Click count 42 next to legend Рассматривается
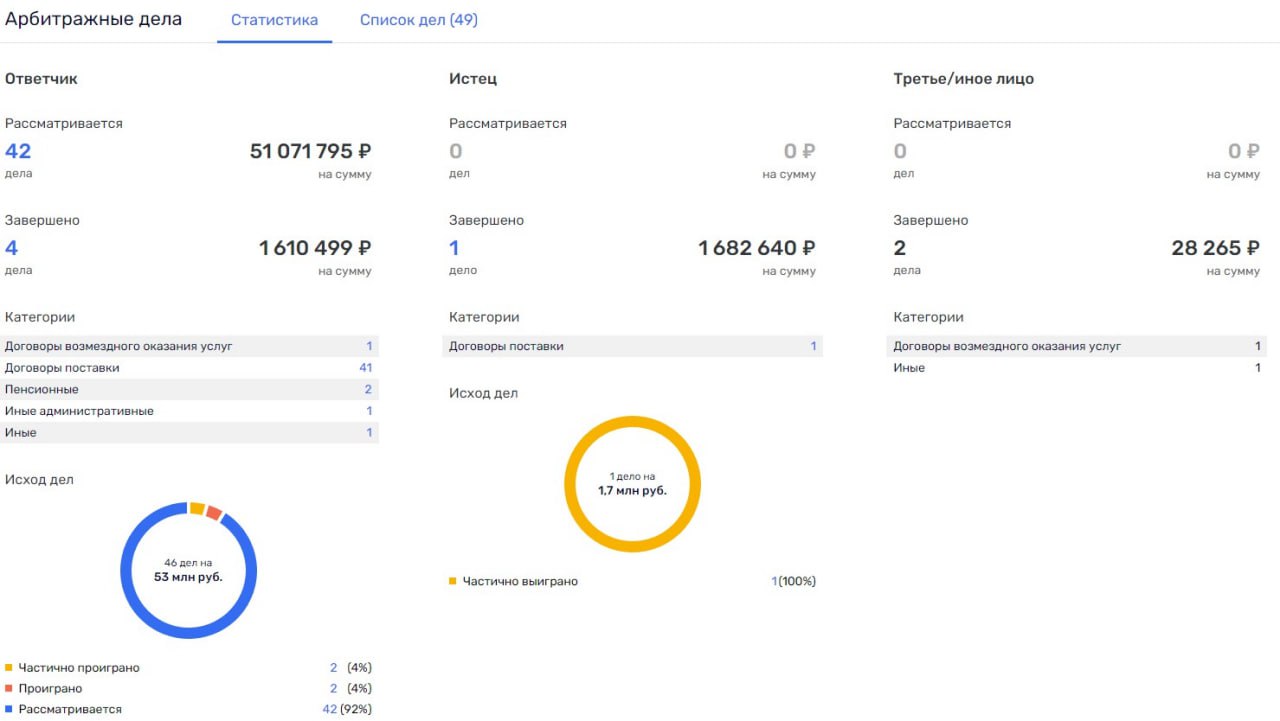The image size is (1280, 721). point(329,710)
